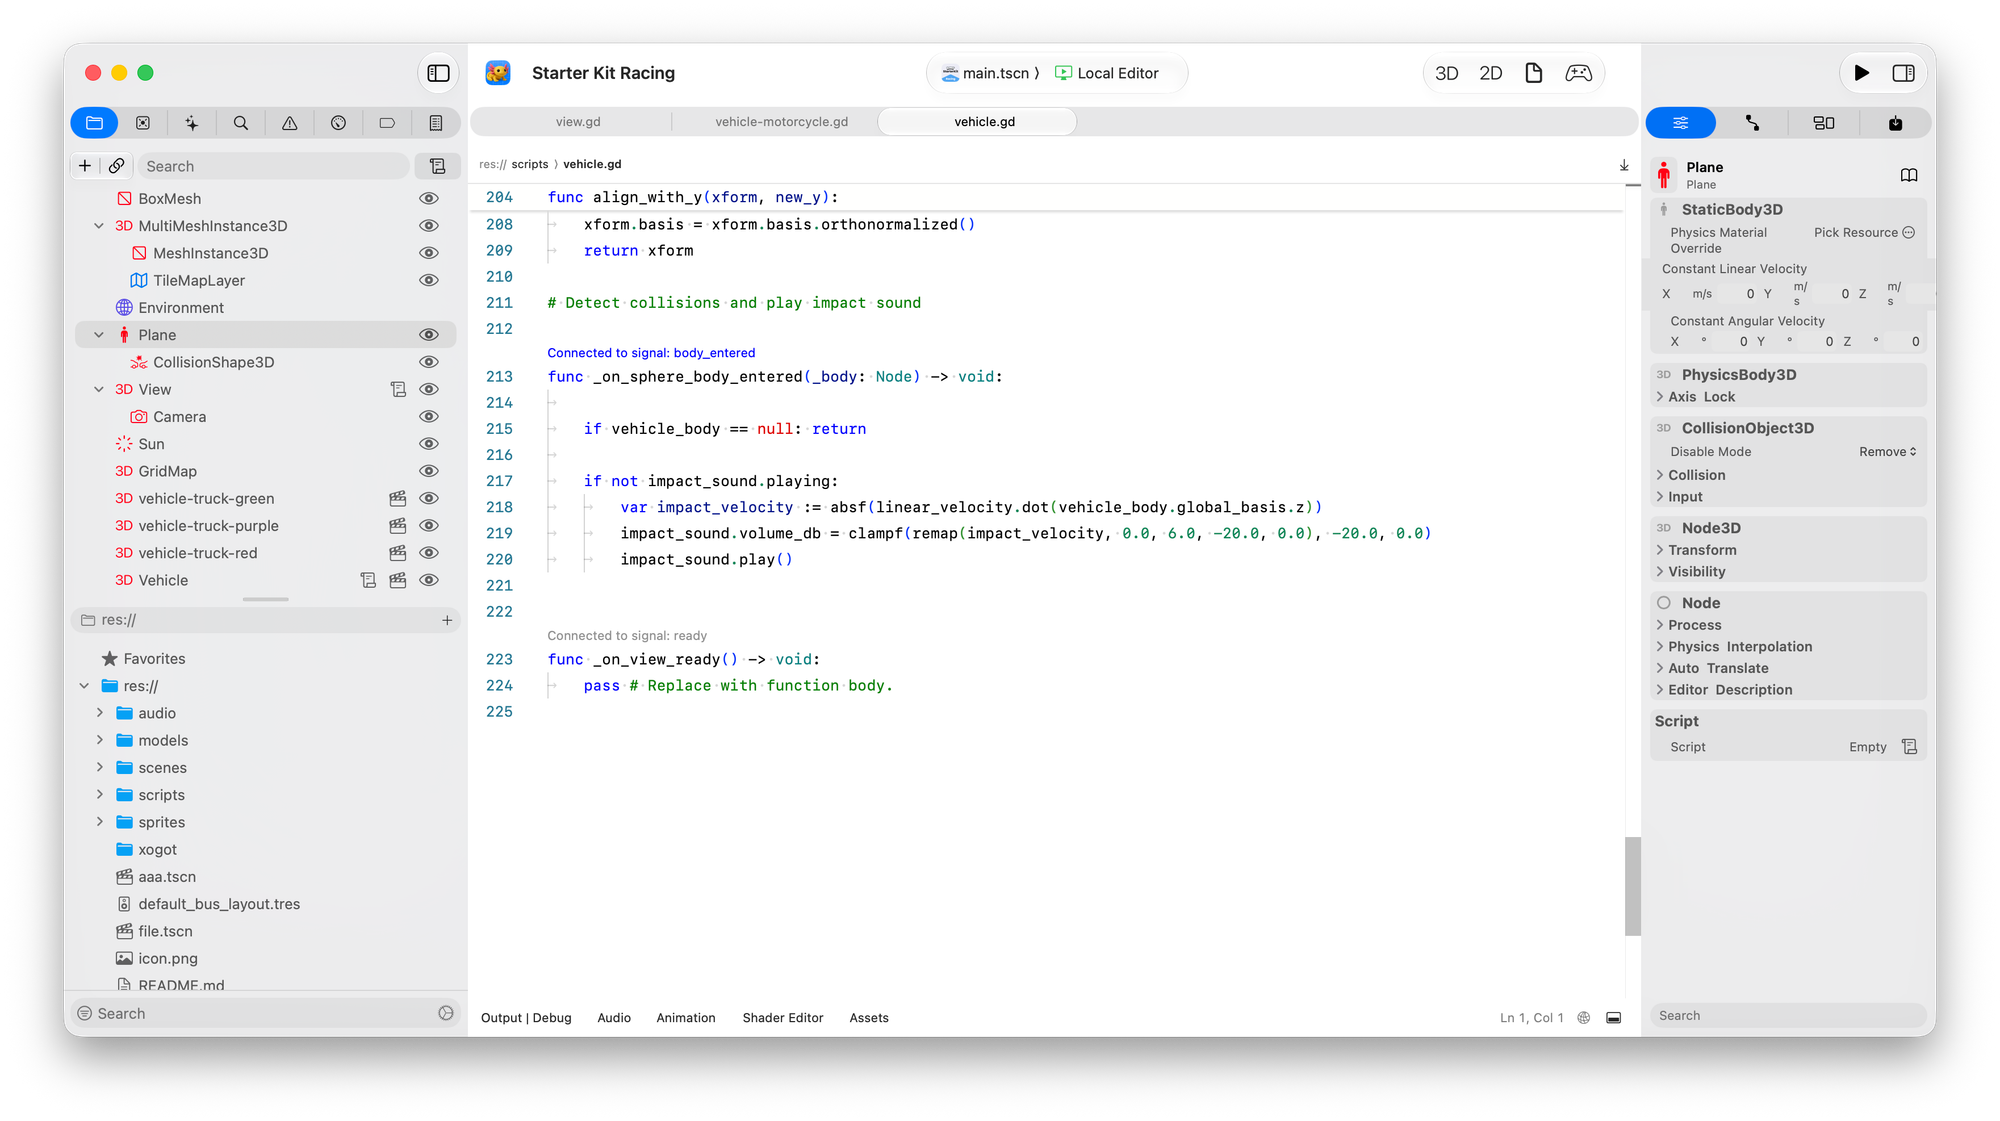This screenshot has height=1121, width=2000.
Task: Add to res:// with the plus icon
Action: coord(447,620)
